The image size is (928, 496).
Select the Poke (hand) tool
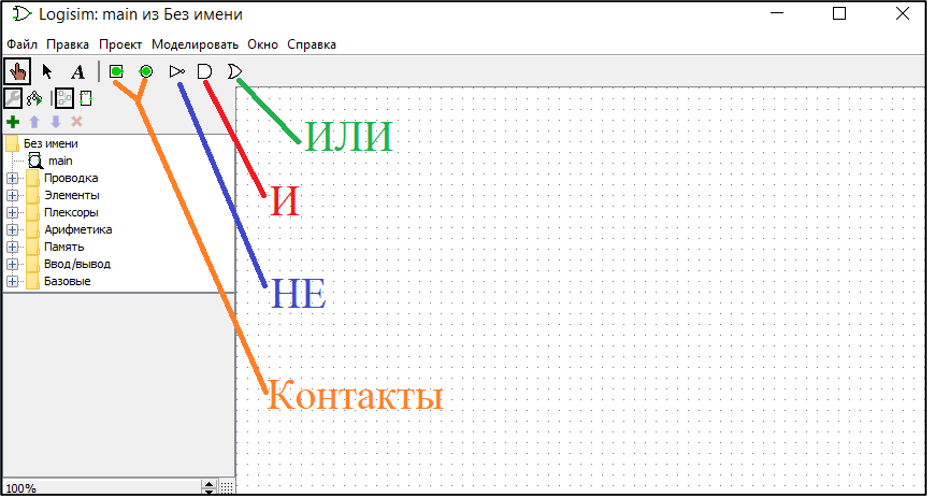(17, 72)
